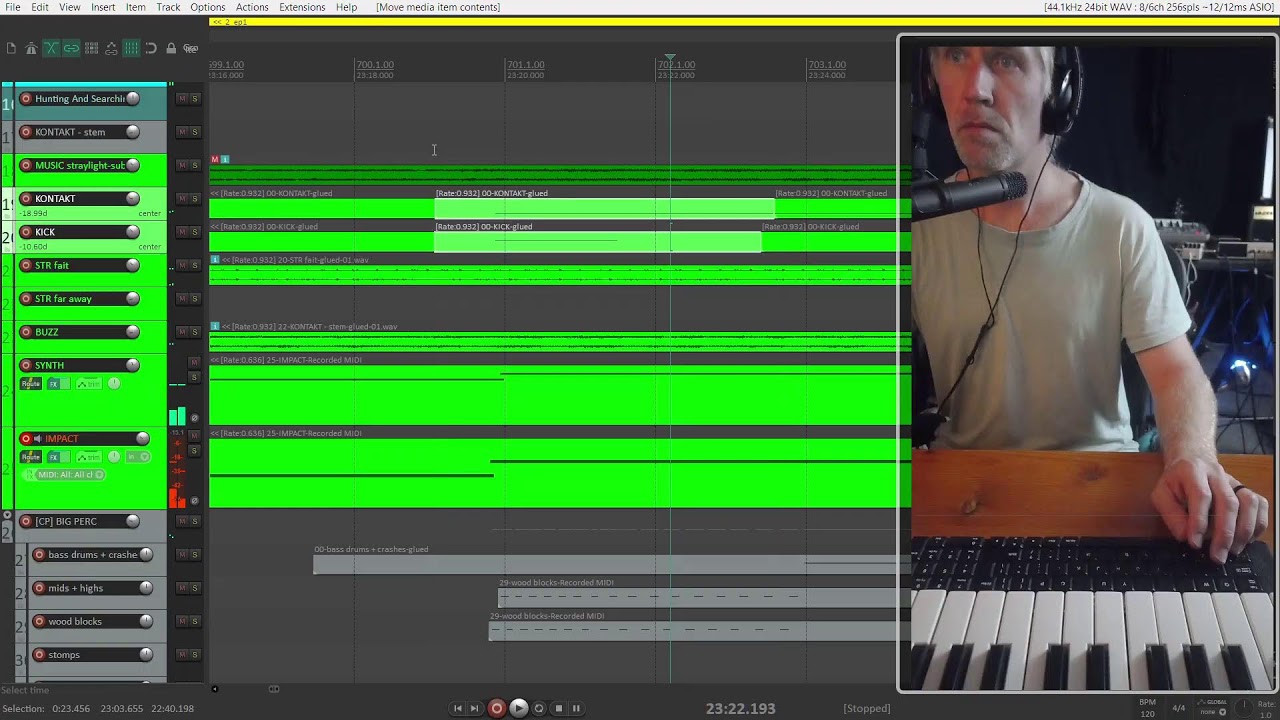
Task: Toggle record monitoring speaker on IMPACT track
Action: 38,438
